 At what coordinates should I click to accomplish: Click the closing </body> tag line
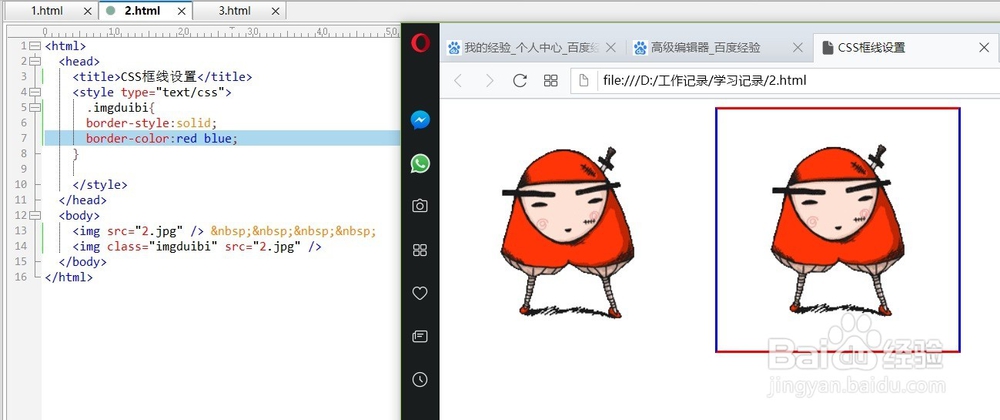[83, 262]
